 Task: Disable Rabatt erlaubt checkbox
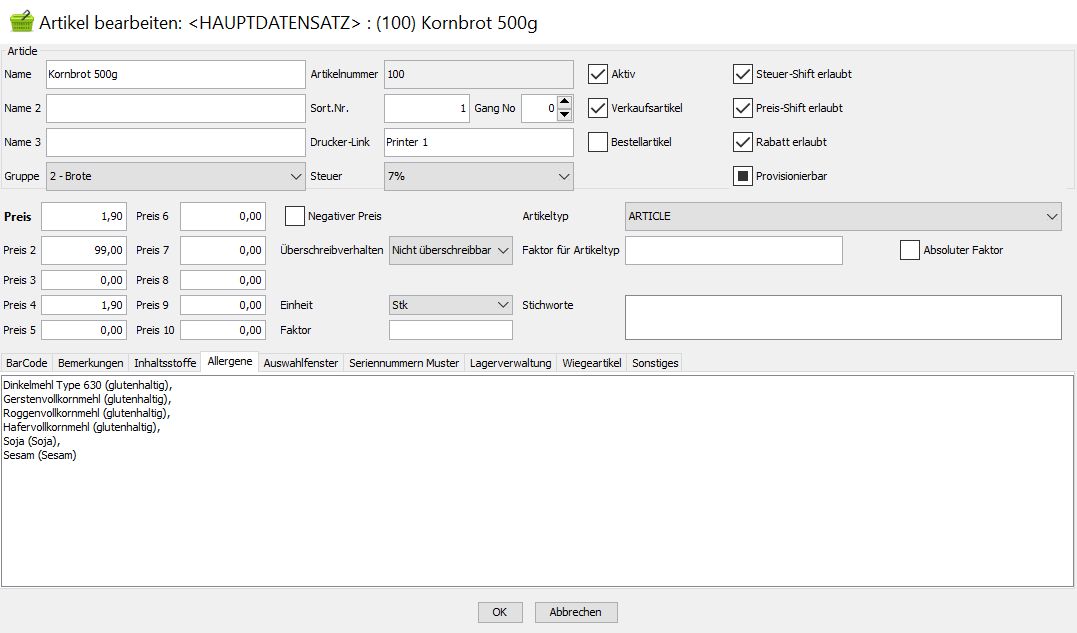pyautogui.click(x=743, y=142)
